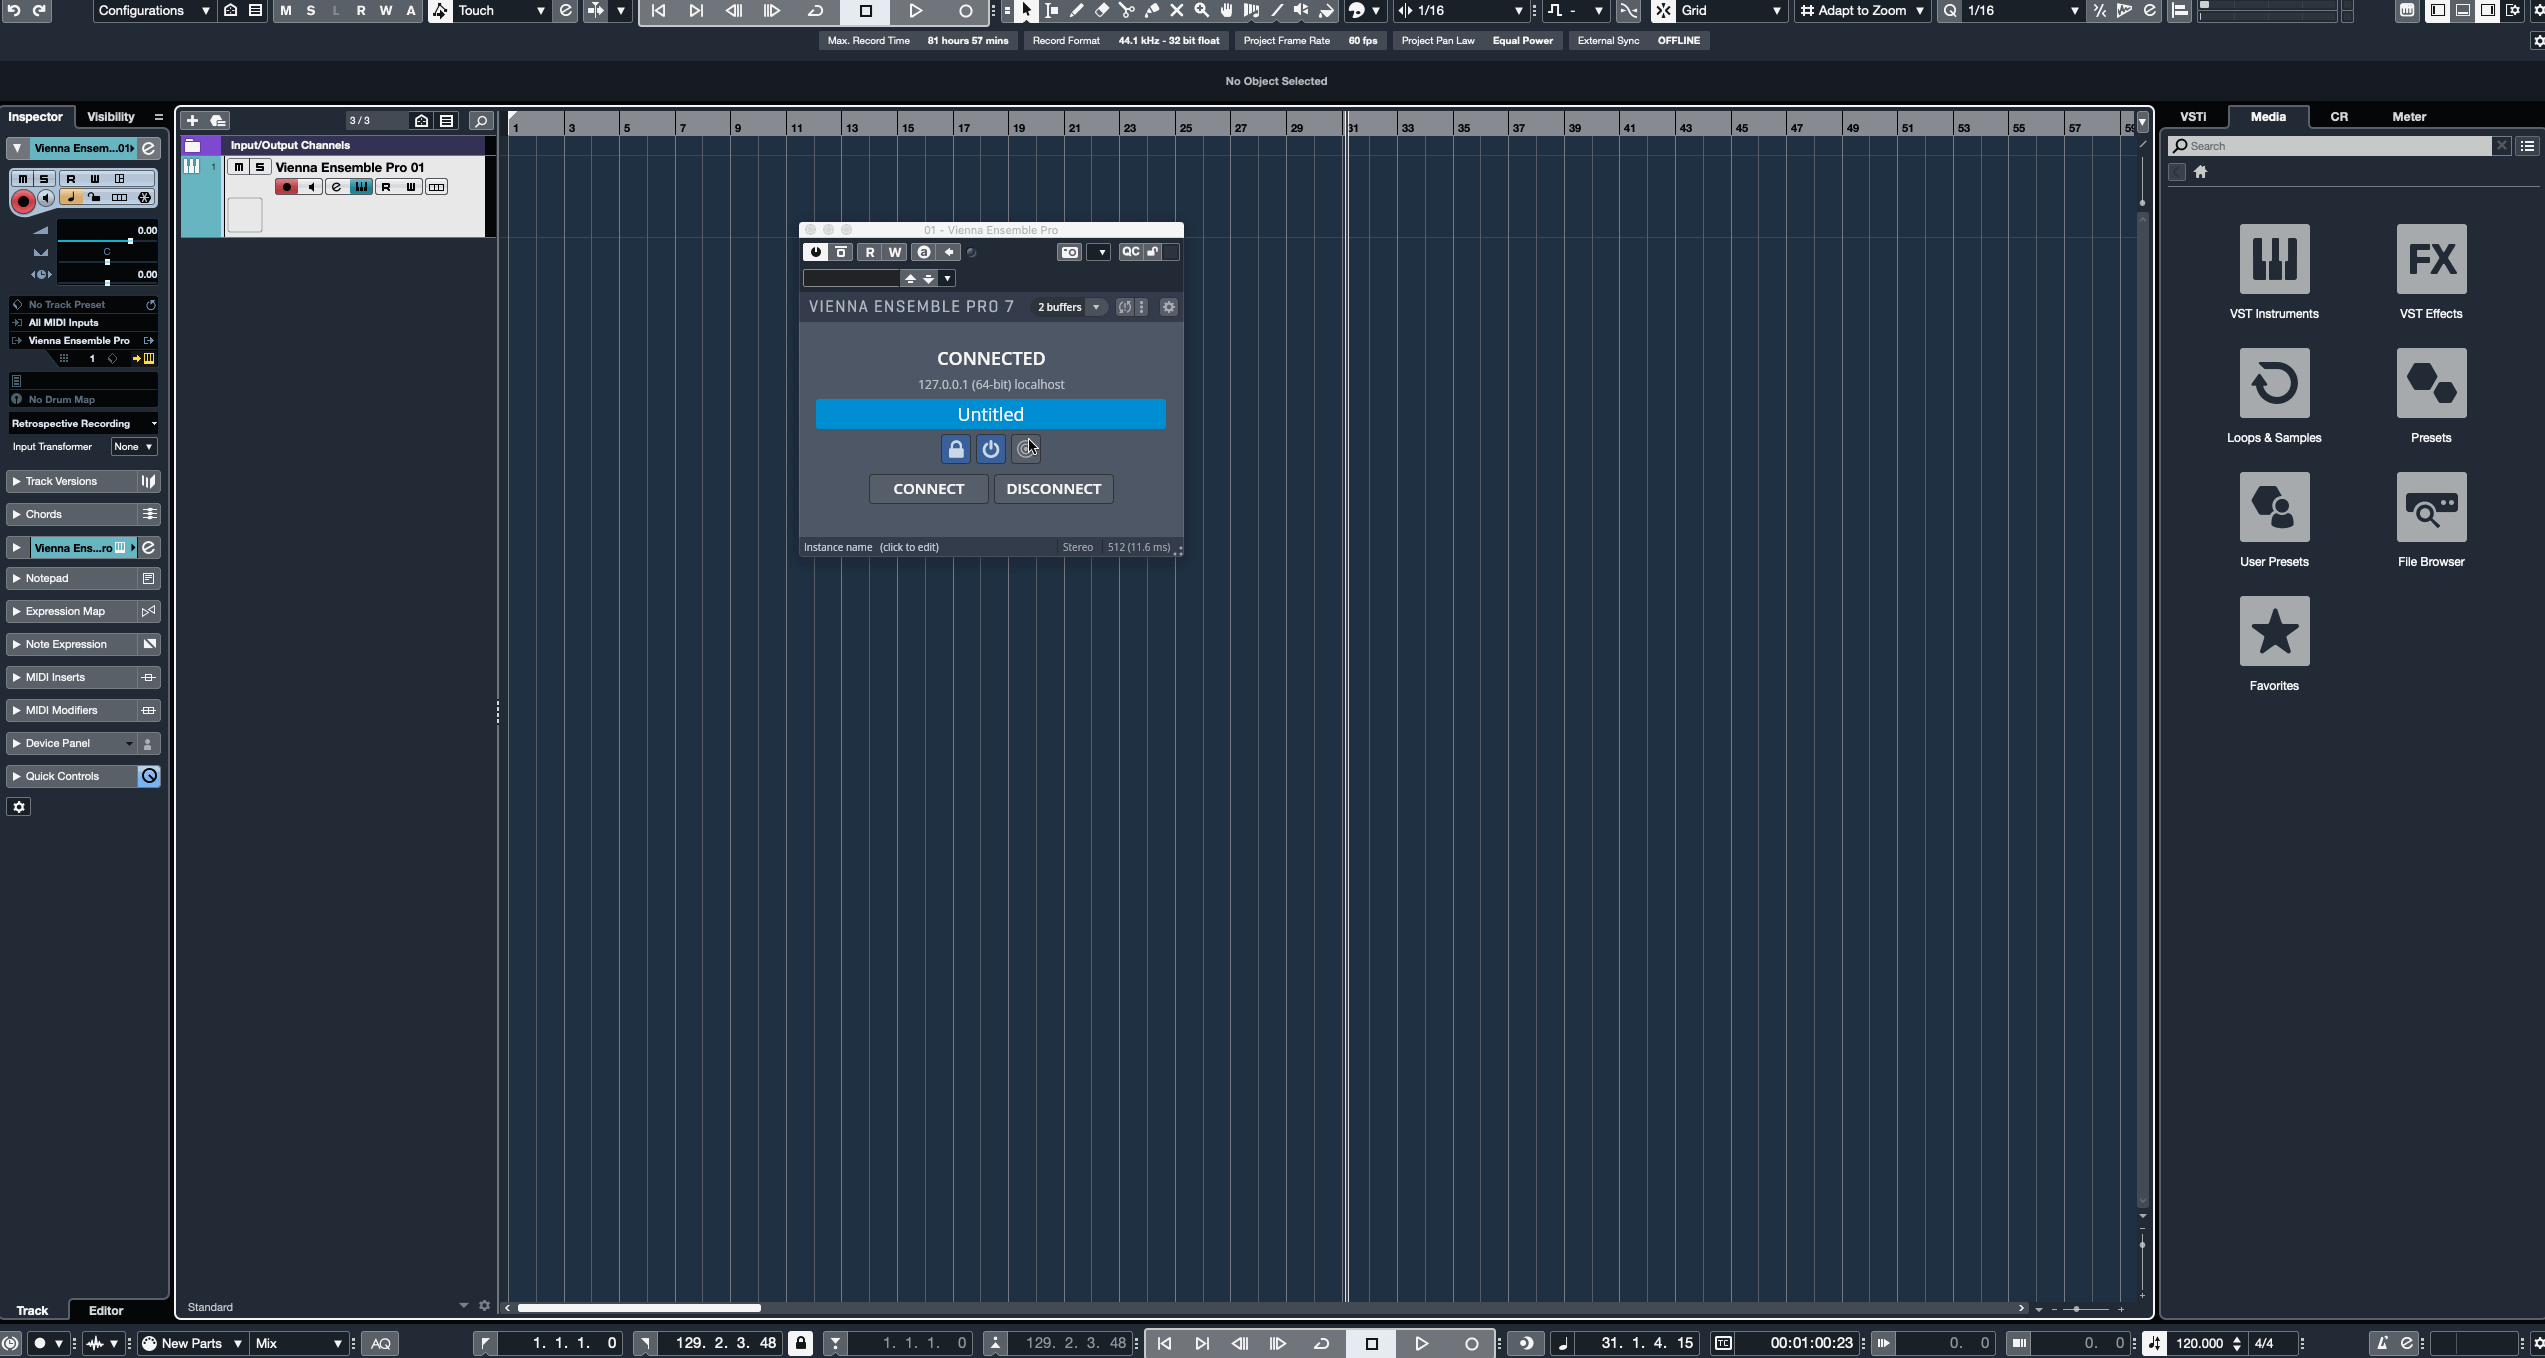This screenshot has width=2545, height=1358.
Task: Click the track list search magnifier
Action: [481, 121]
